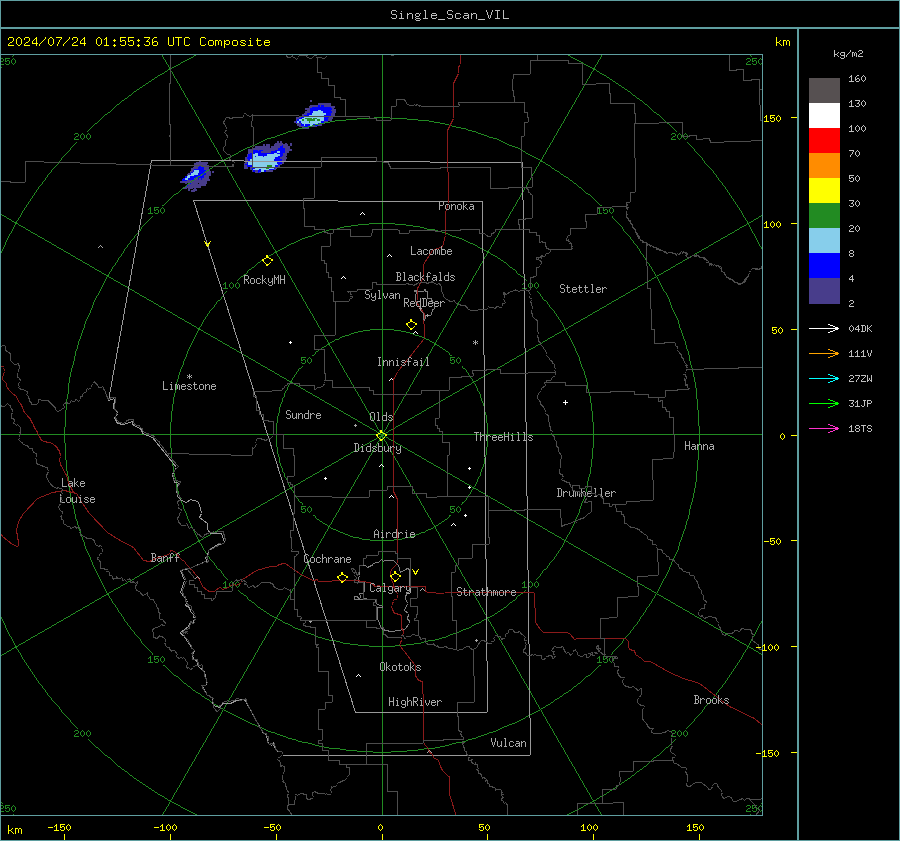Select the yellow 30-50 legend swatch
This screenshot has height=841, width=900.
point(824,191)
